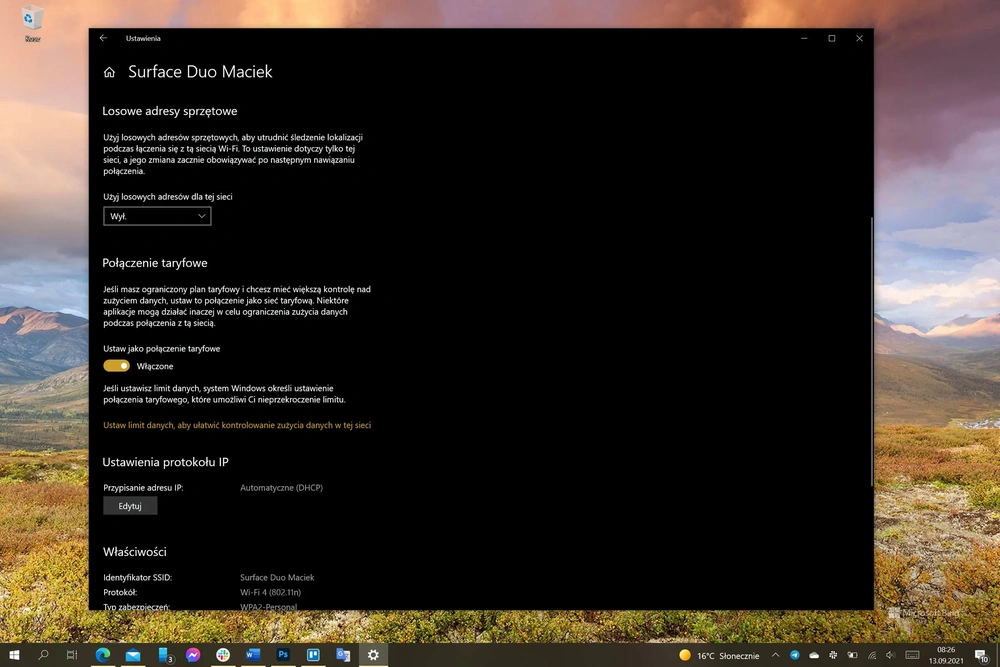Open Slack from the taskbar
Image resolution: width=1000 pixels, height=667 pixels.
(223, 655)
